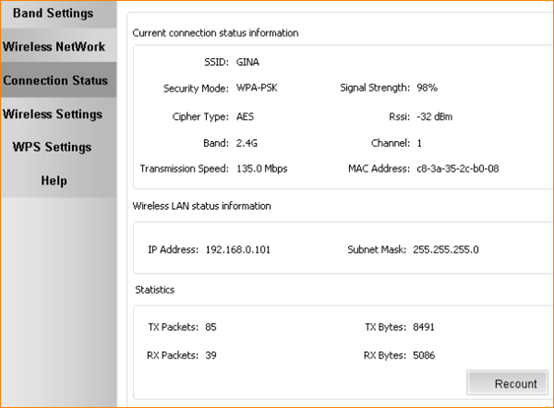Click the Security Mode WPA-PSK value
The width and height of the screenshot is (554, 408).
coord(257,88)
